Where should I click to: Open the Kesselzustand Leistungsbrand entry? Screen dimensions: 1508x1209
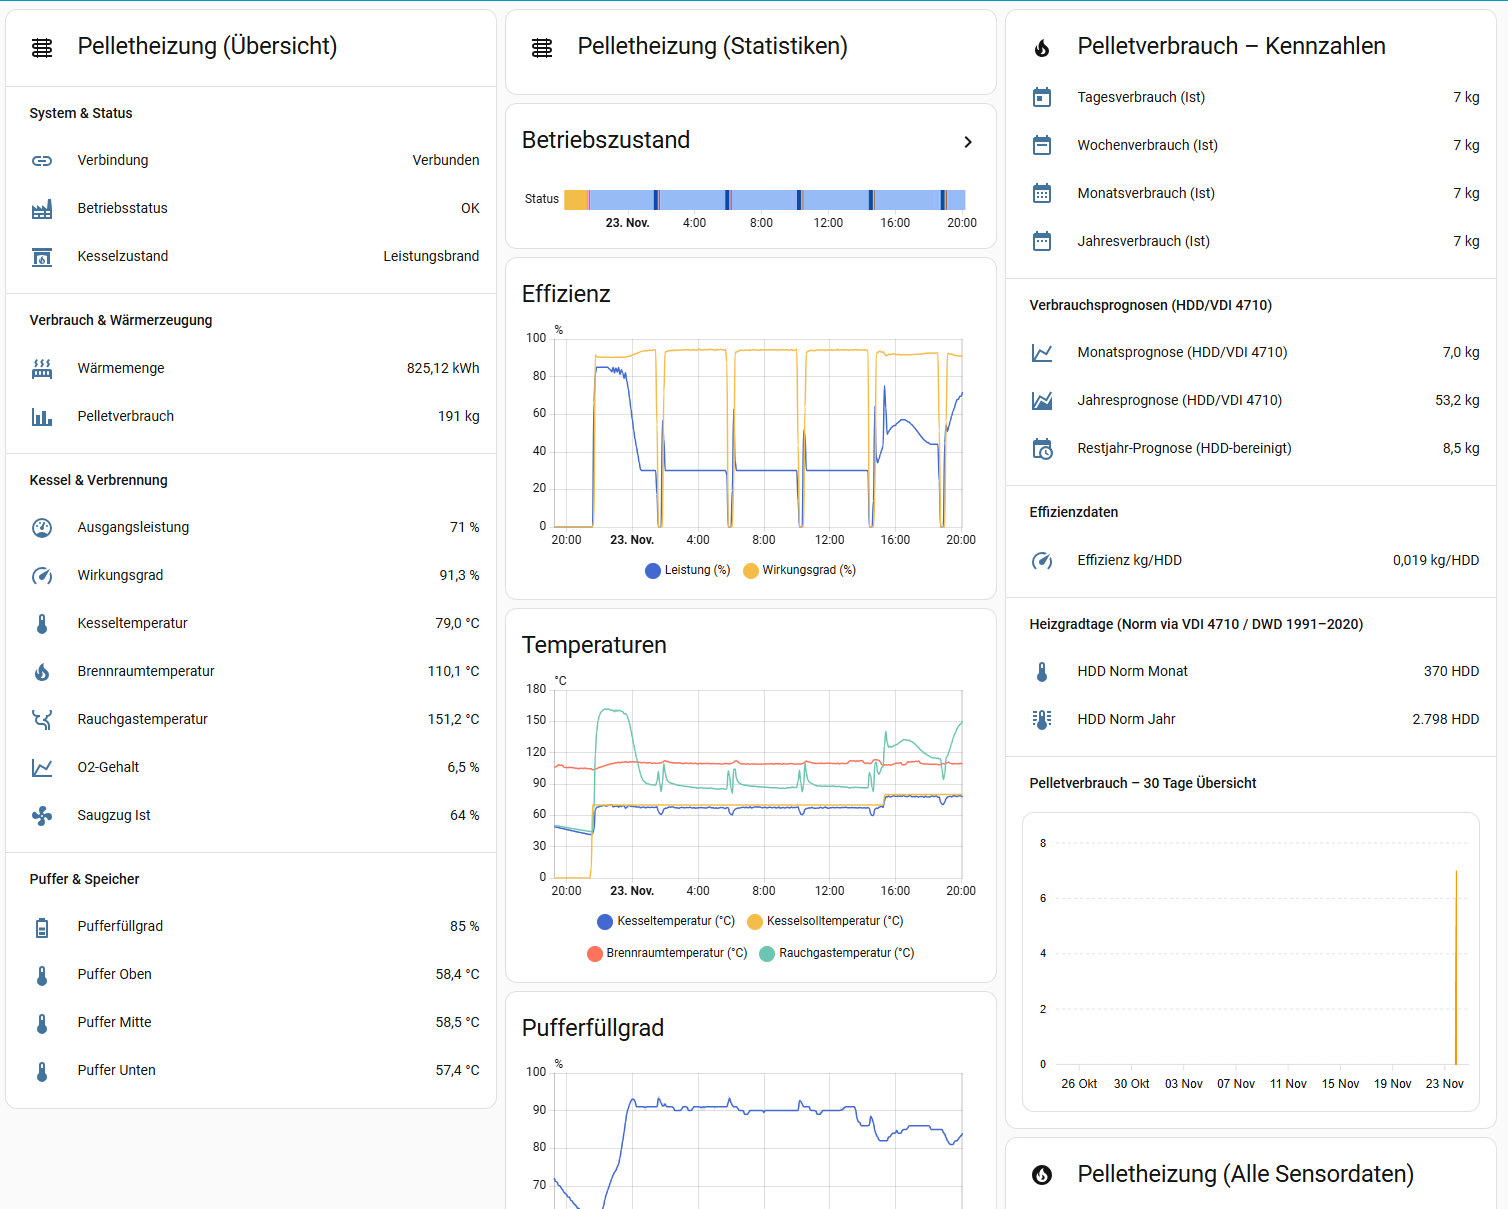point(254,257)
